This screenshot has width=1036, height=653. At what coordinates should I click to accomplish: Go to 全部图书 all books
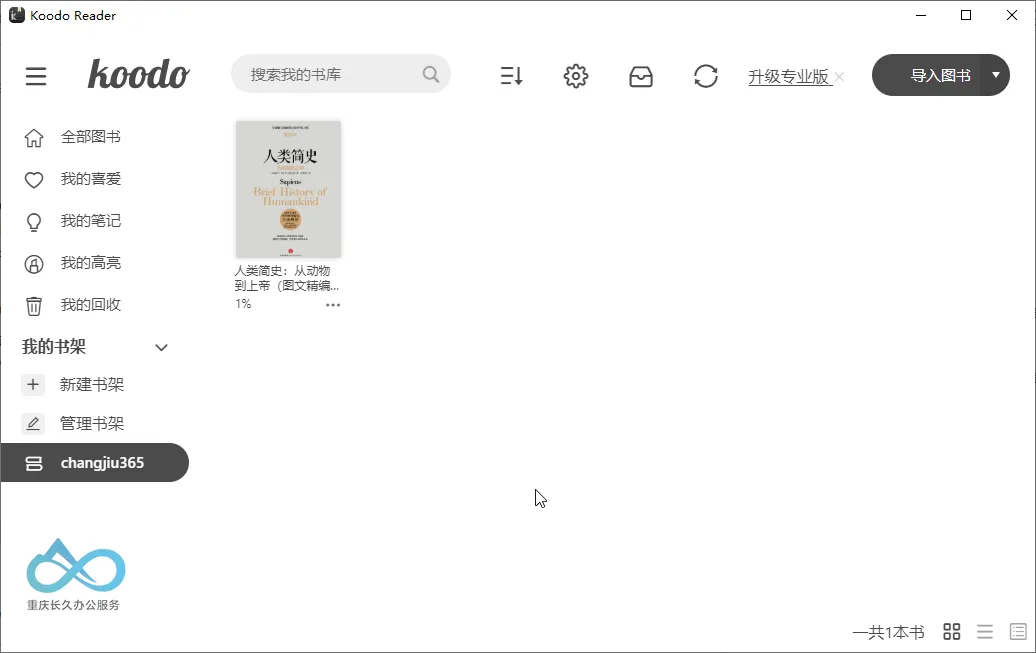[x=91, y=137]
